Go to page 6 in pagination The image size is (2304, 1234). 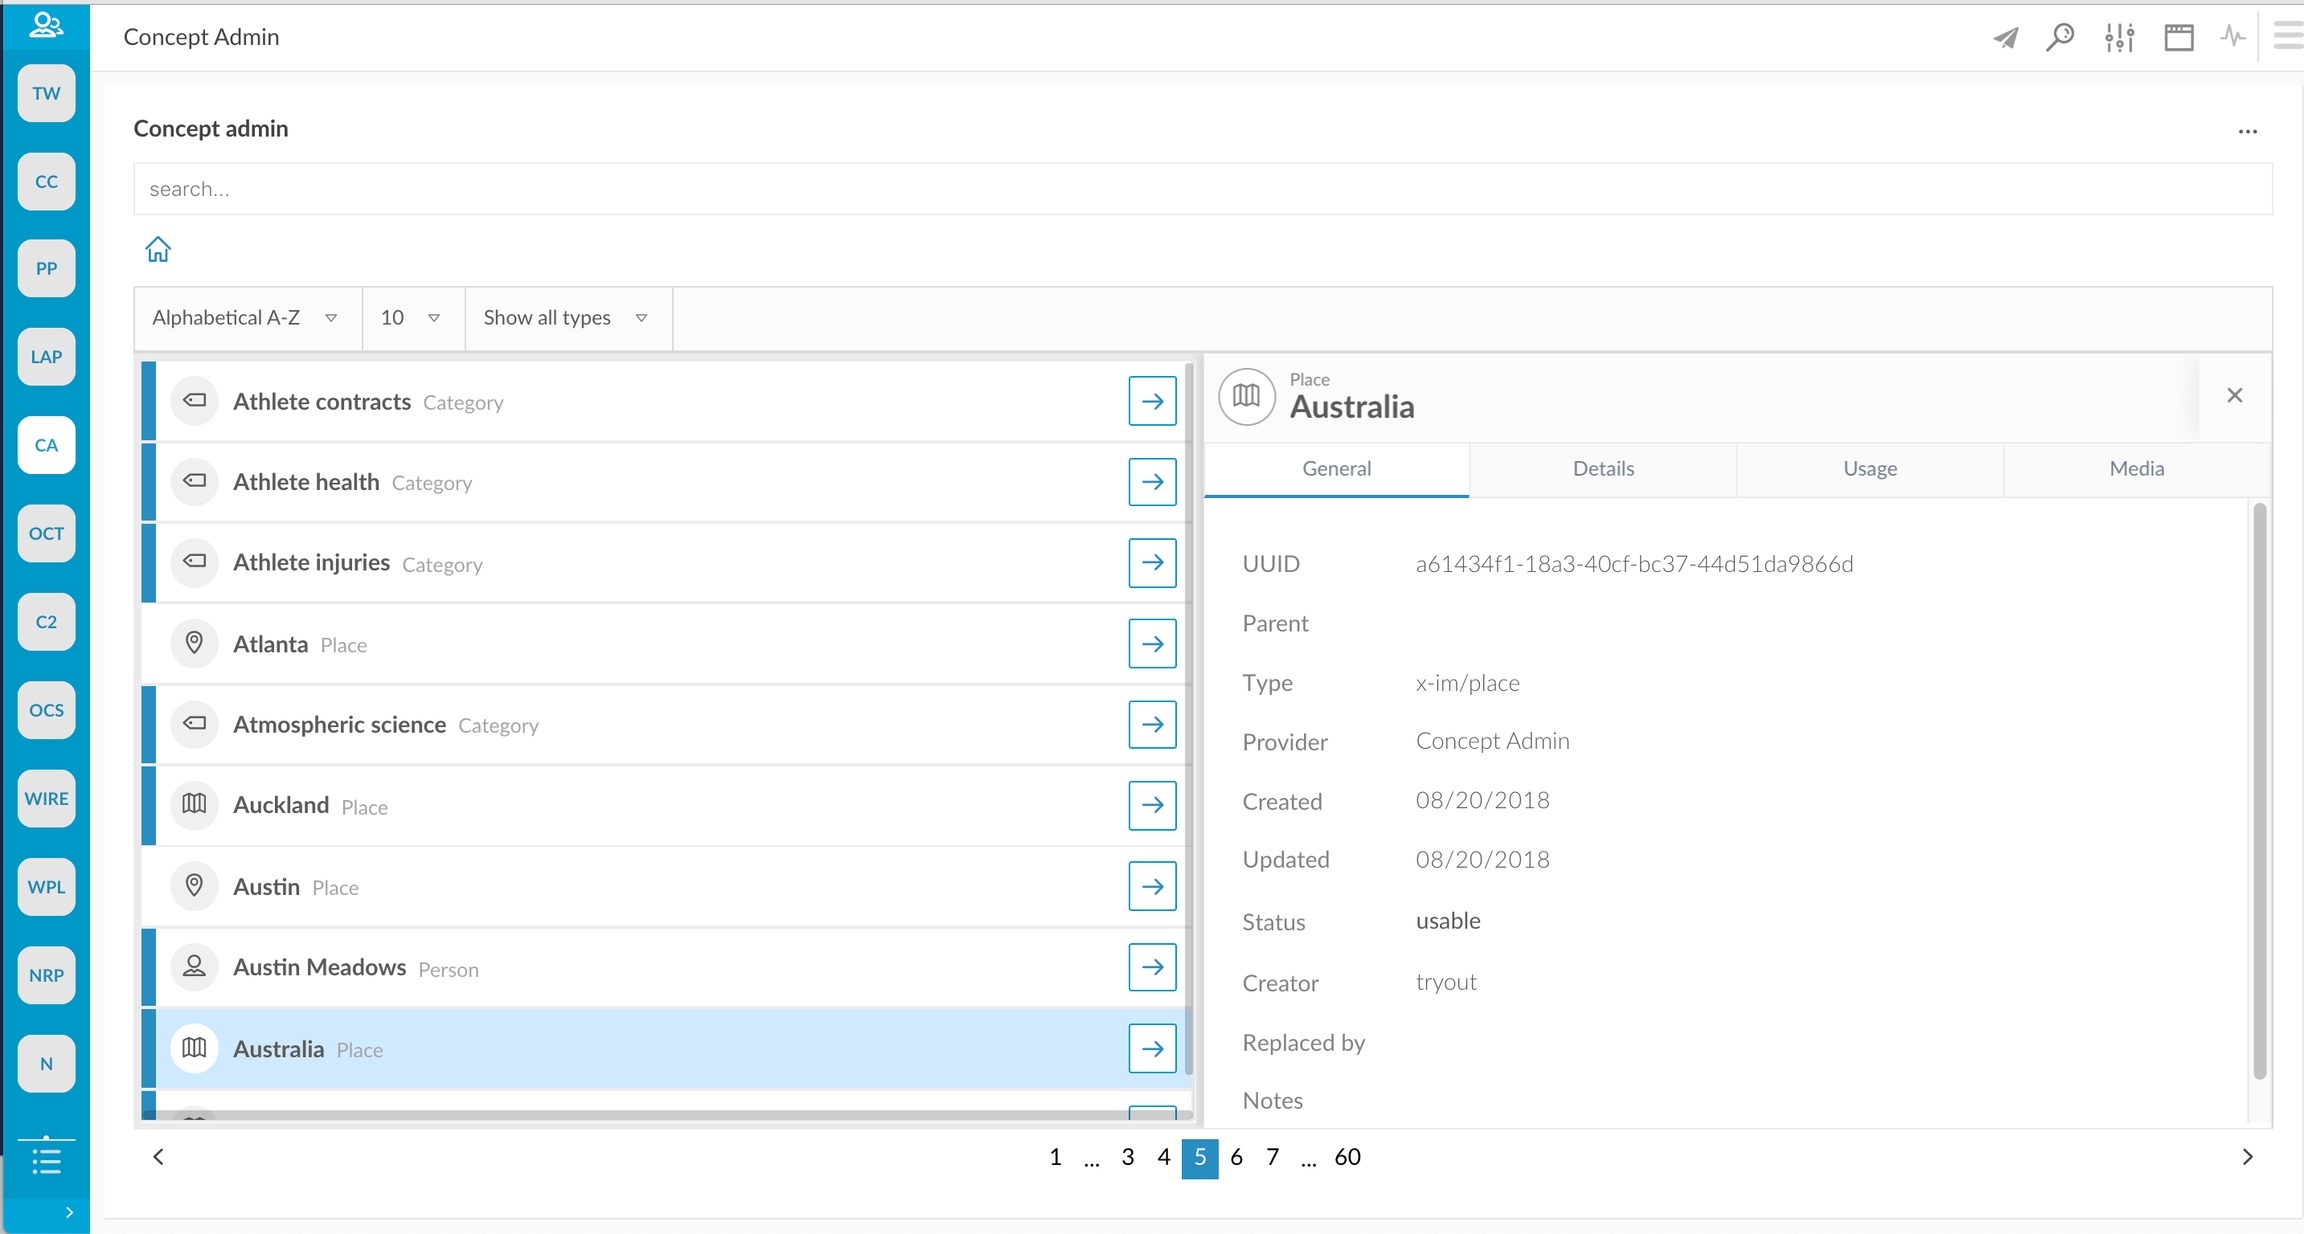pyautogui.click(x=1236, y=1157)
